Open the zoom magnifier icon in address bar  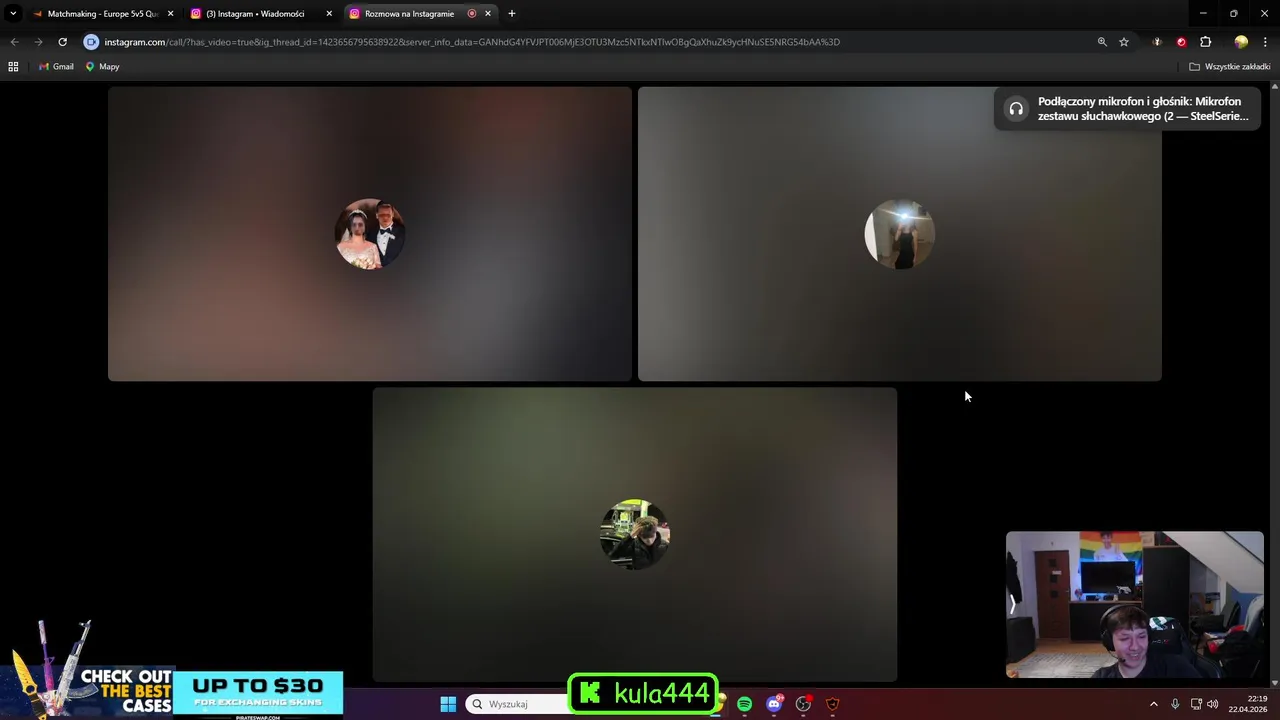[1102, 42]
